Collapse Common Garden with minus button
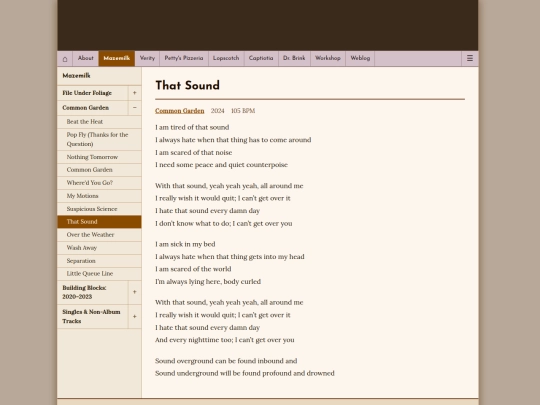The width and height of the screenshot is (540, 405). pyautogui.click(x=135, y=108)
